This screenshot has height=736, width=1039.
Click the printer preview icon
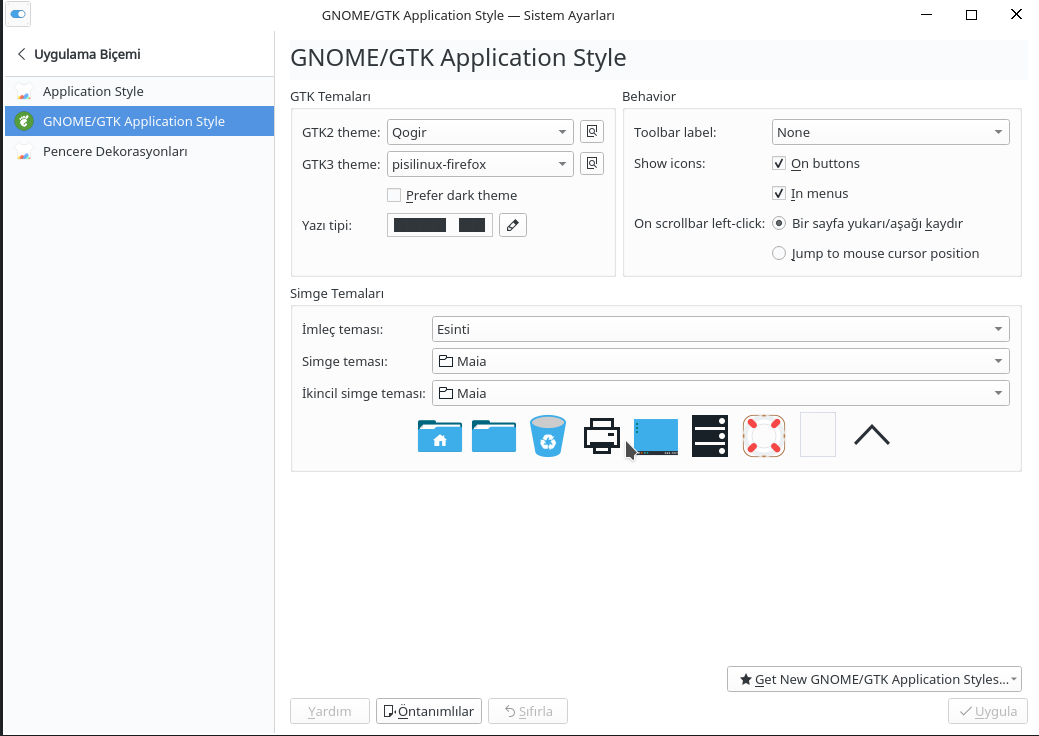click(x=601, y=436)
